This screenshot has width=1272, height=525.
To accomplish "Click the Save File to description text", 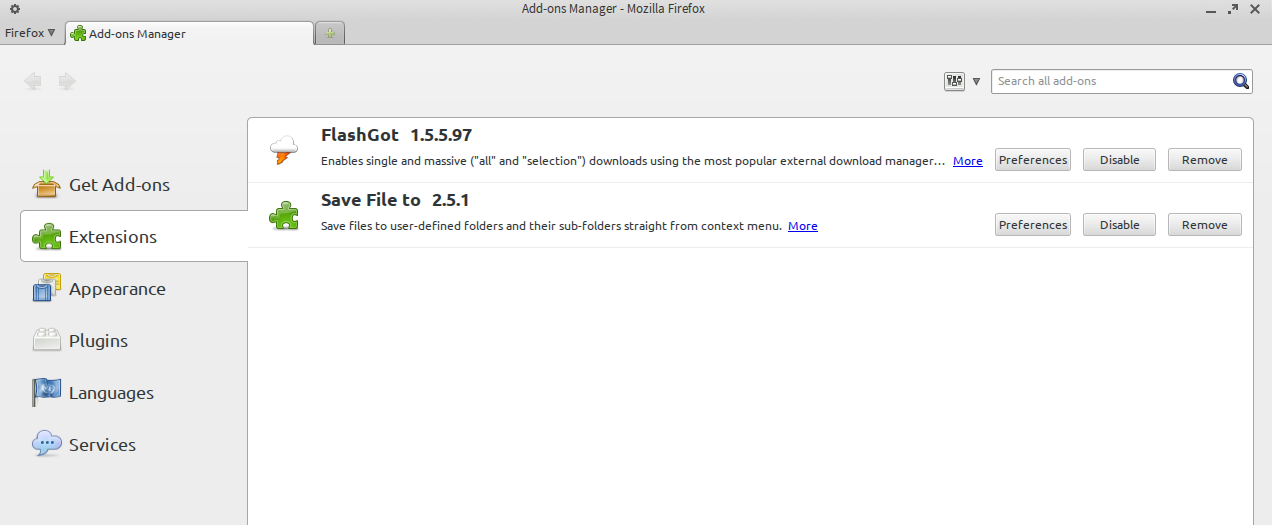I will coord(551,226).
